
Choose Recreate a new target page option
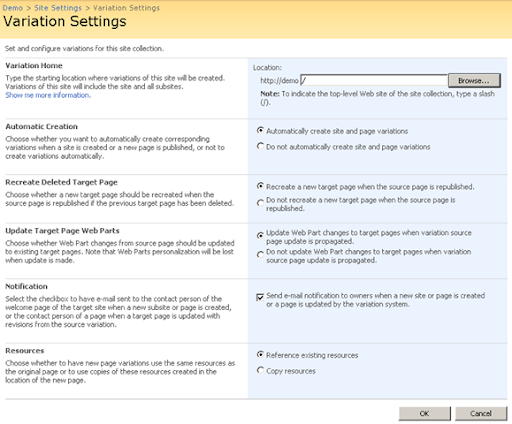260,186
